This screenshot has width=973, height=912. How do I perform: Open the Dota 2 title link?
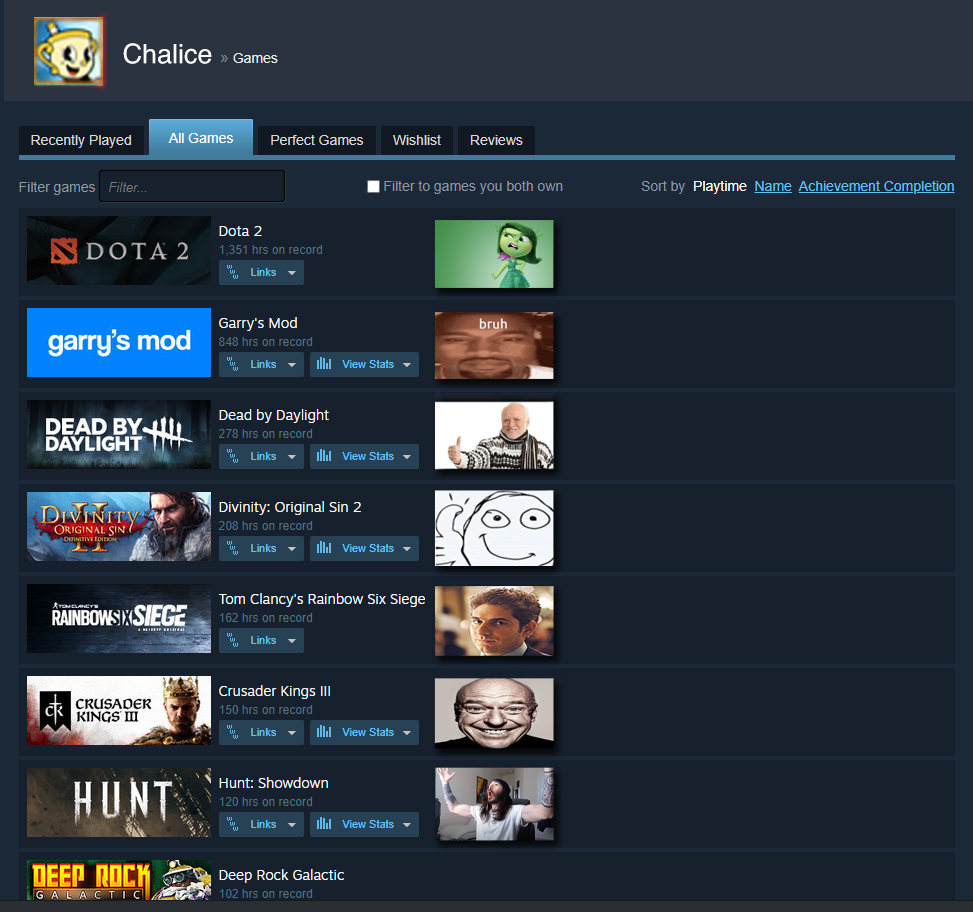tap(240, 231)
